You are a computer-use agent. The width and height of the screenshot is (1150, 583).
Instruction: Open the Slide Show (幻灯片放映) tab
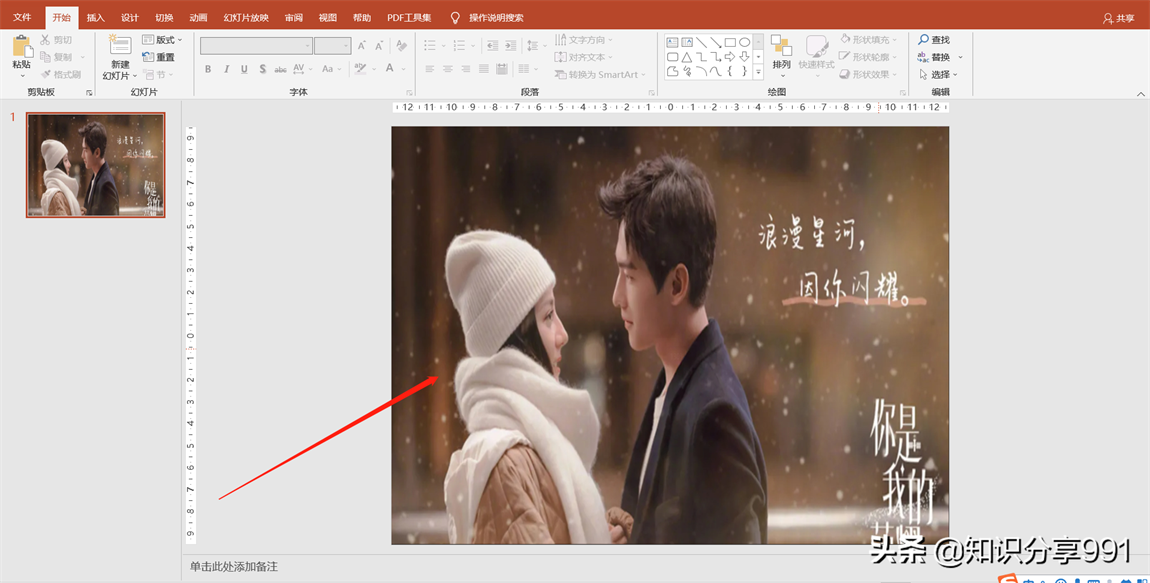[x=246, y=18]
